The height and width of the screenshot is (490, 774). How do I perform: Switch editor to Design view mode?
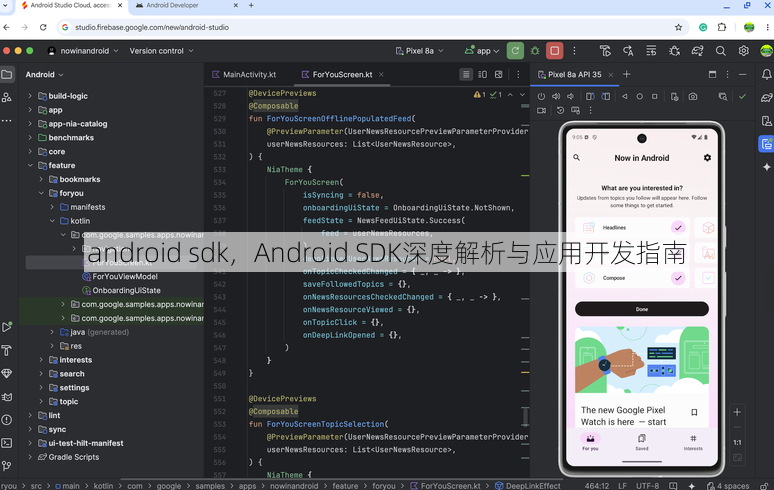click(499, 75)
